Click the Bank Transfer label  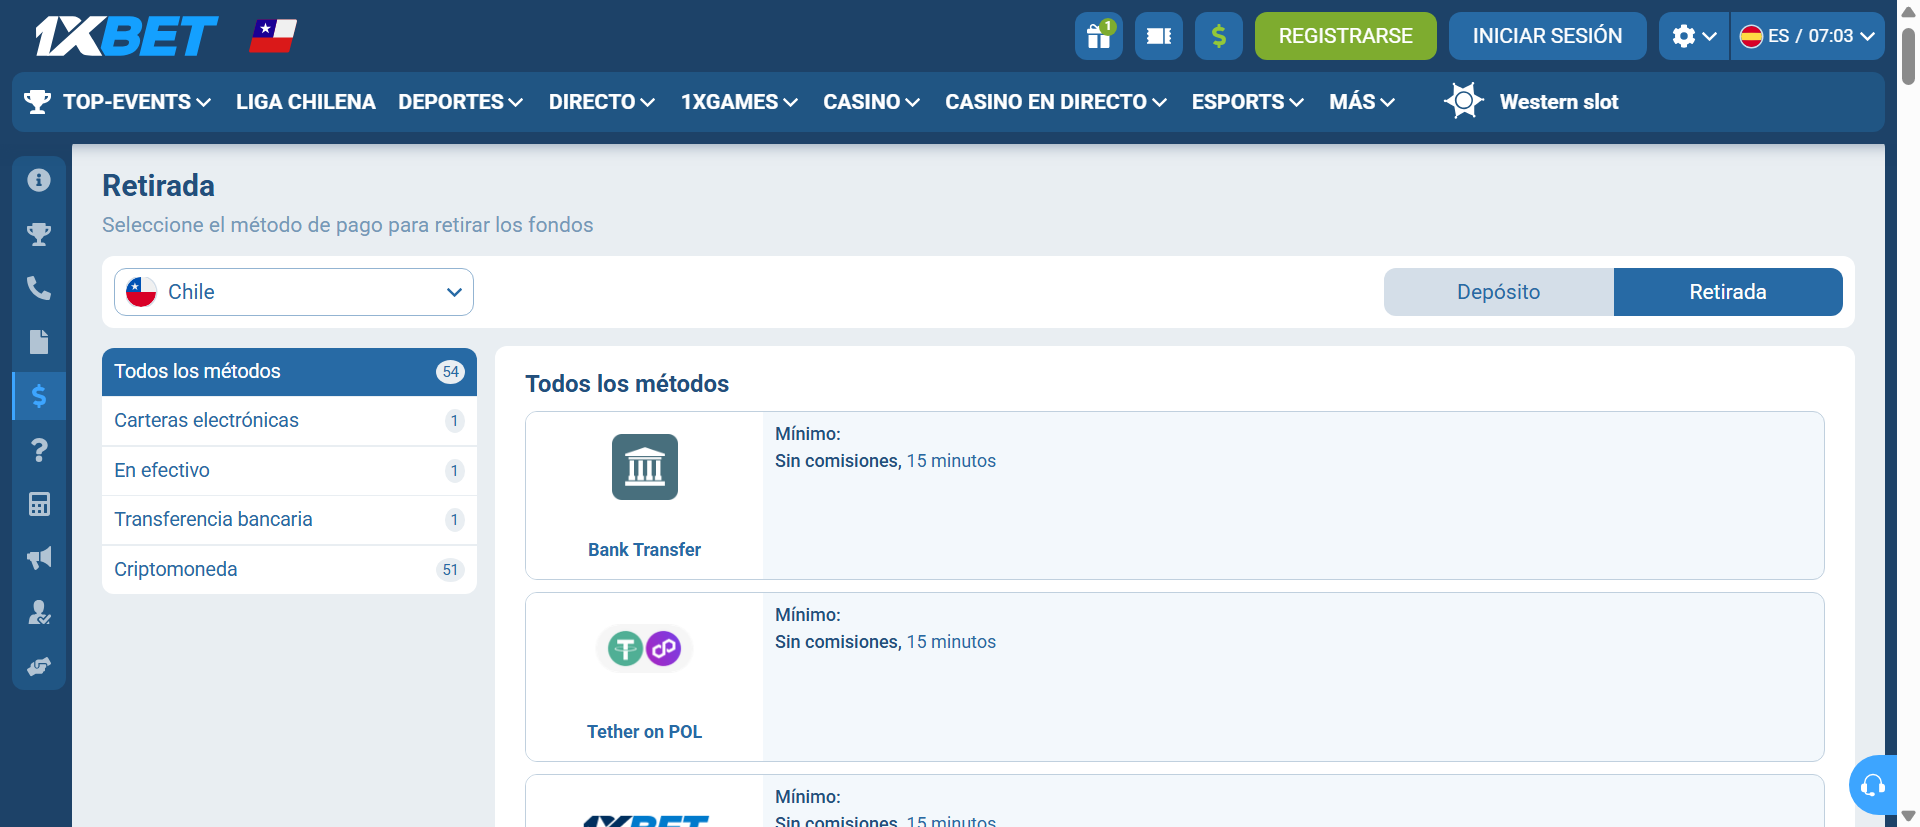pos(645,550)
